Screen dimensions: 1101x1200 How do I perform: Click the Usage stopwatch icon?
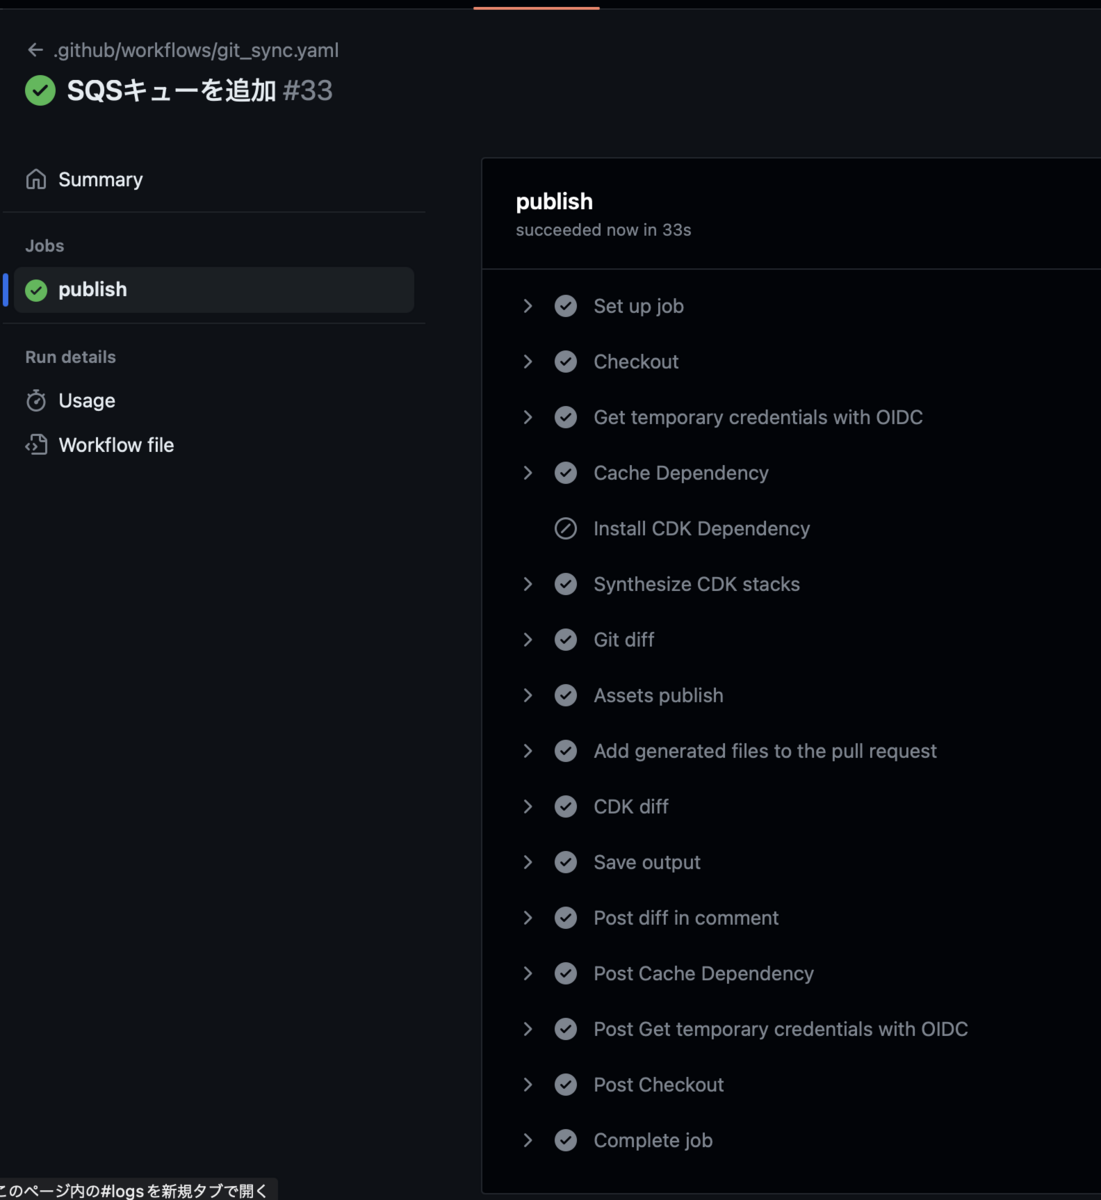click(x=36, y=400)
